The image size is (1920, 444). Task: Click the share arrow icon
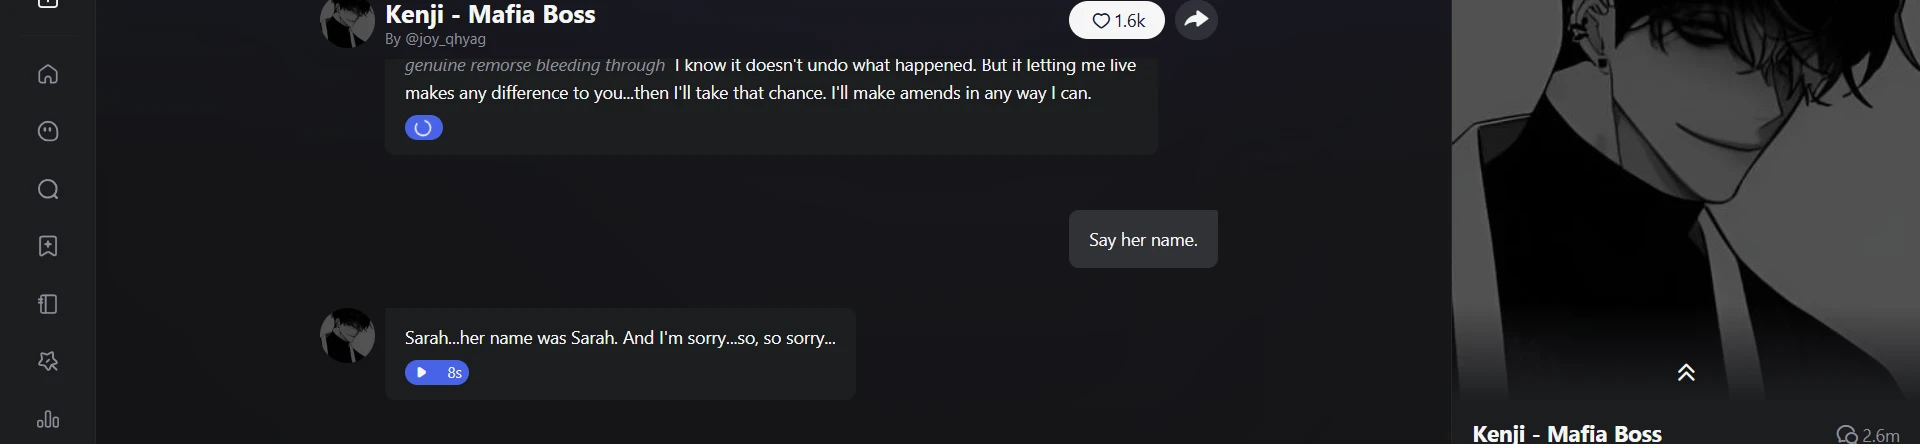(1196, 20)
